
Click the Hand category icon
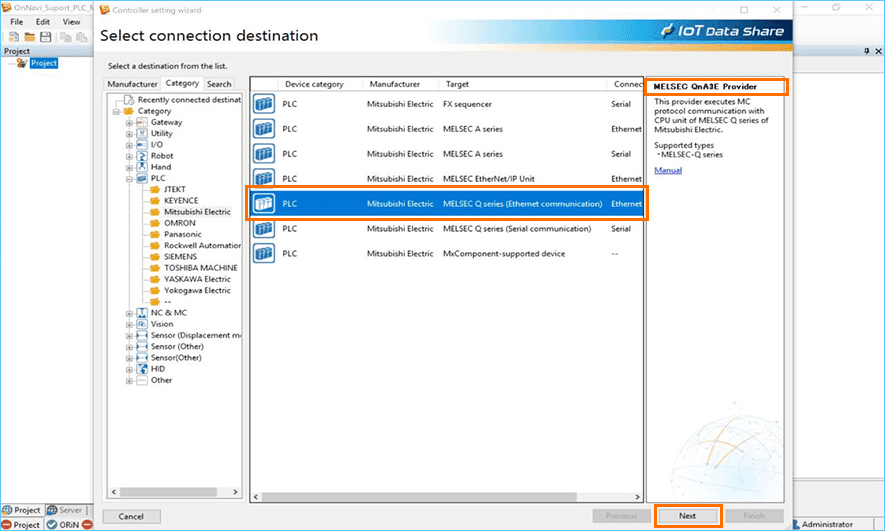click(142, 167)
